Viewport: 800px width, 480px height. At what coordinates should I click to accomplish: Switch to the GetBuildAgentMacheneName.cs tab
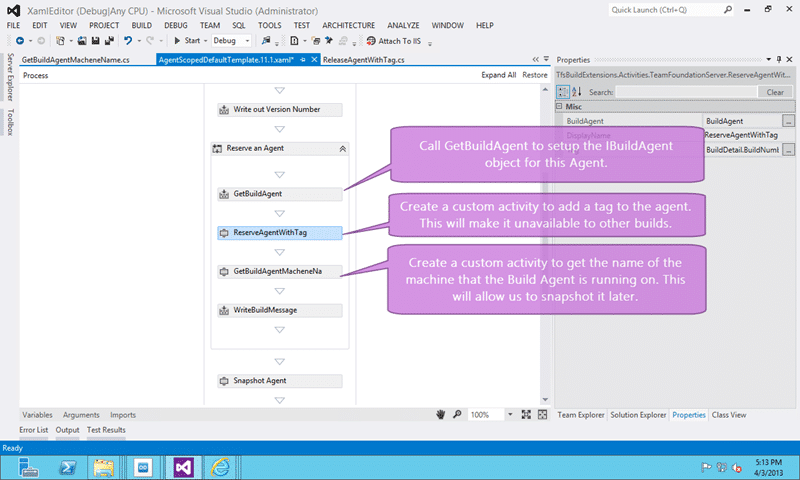76,60
